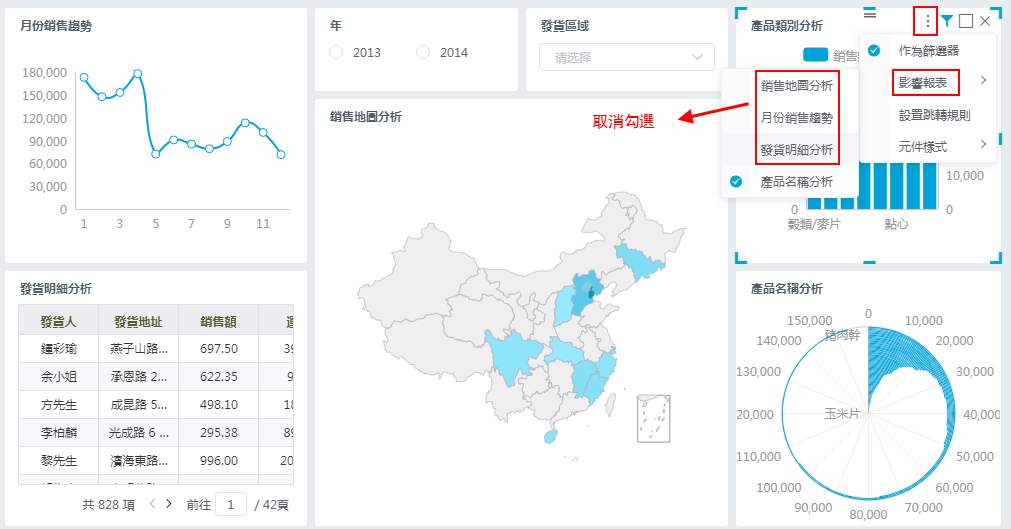Choose 設置跳轉規則 from the menu
The height and width of the screenshot is (529, 1011).
(x=934, y=115)
